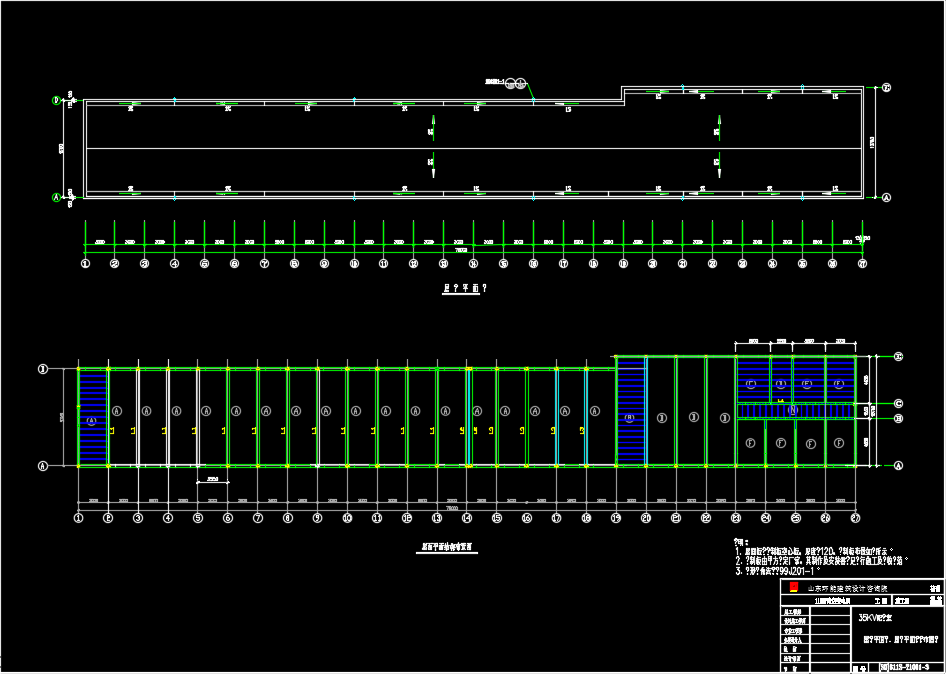Select note 1 mentioning thickness "120"
The image size is (946, 674).
pos(814,552)
